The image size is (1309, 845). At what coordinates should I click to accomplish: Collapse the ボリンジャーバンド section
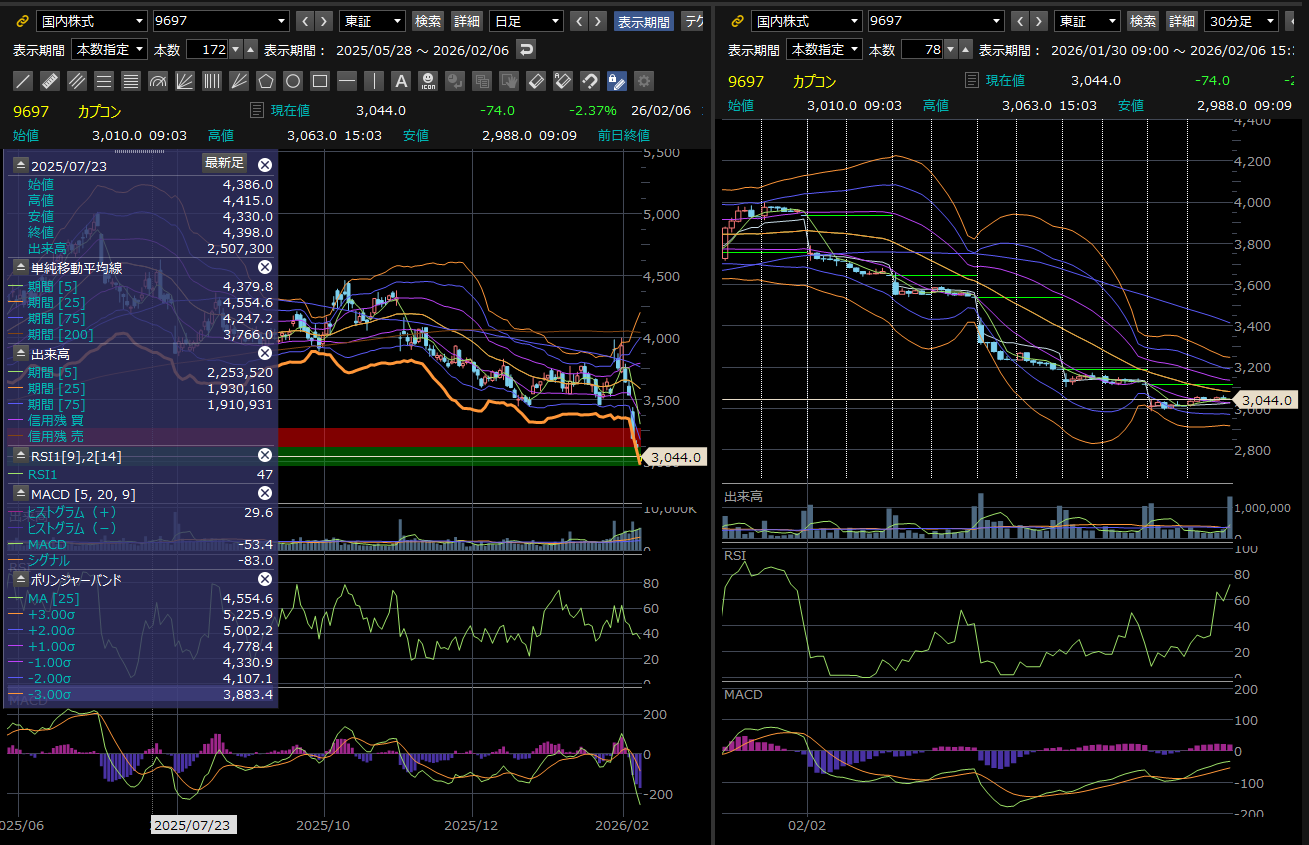pyautogui.click(x=20, y=579)
